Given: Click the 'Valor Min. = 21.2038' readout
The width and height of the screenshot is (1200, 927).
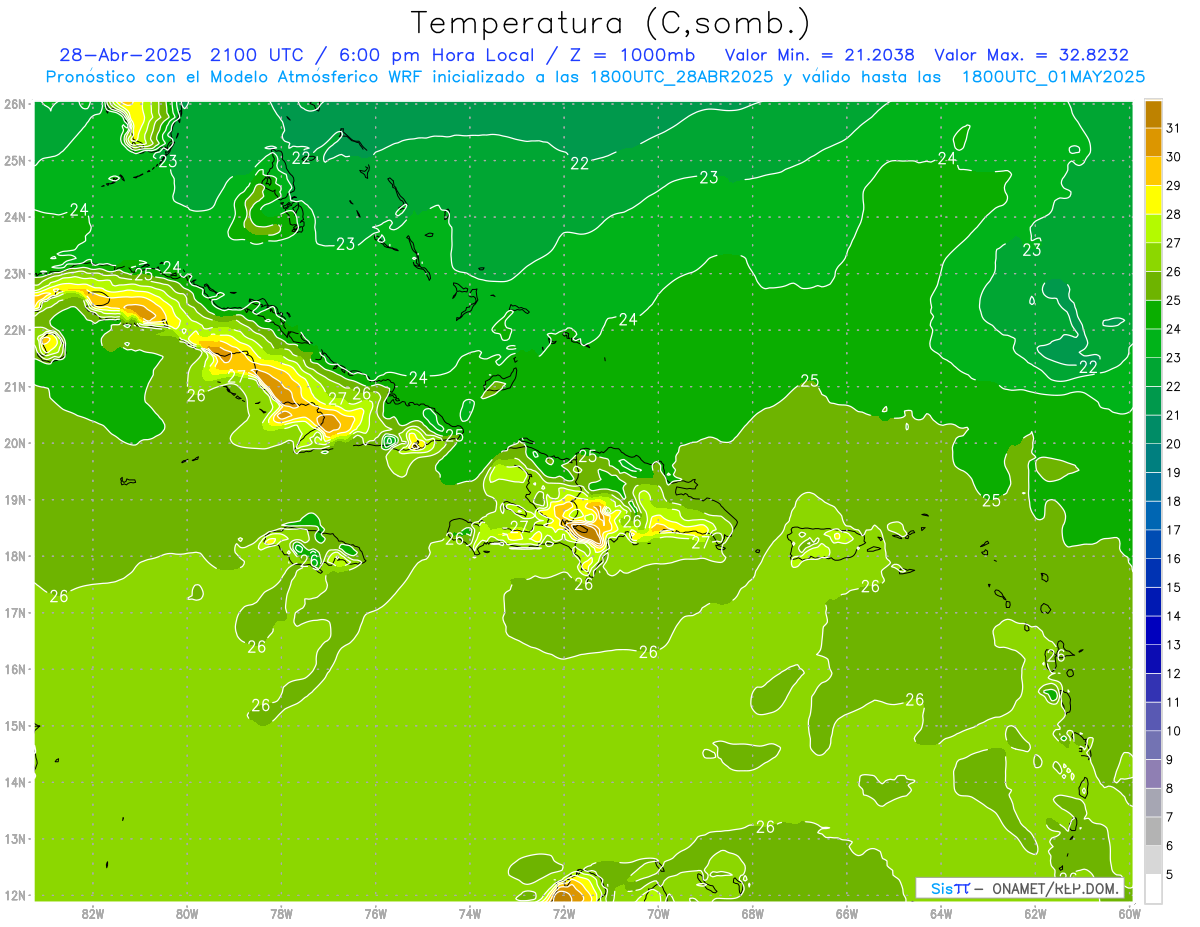Looking at the screenshot, I should [x=819, y=55].
